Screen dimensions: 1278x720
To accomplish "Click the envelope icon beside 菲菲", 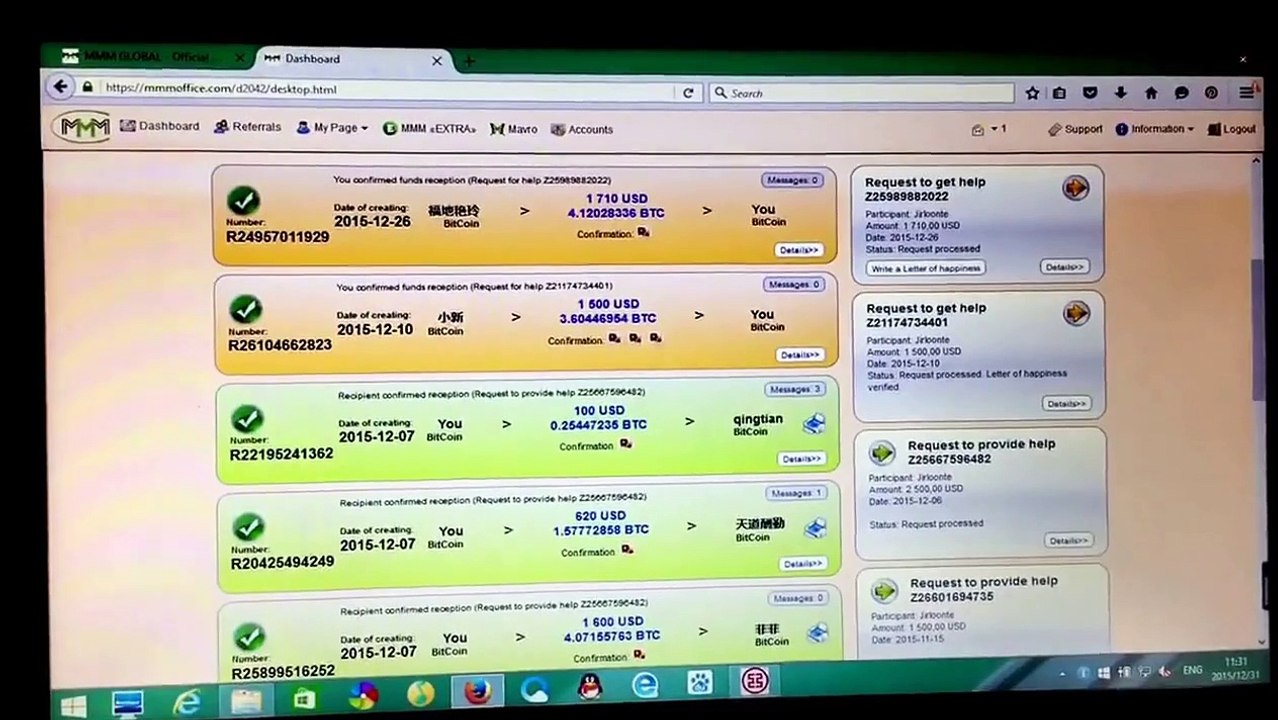I will pyautogui.click(x=818, y=633).
